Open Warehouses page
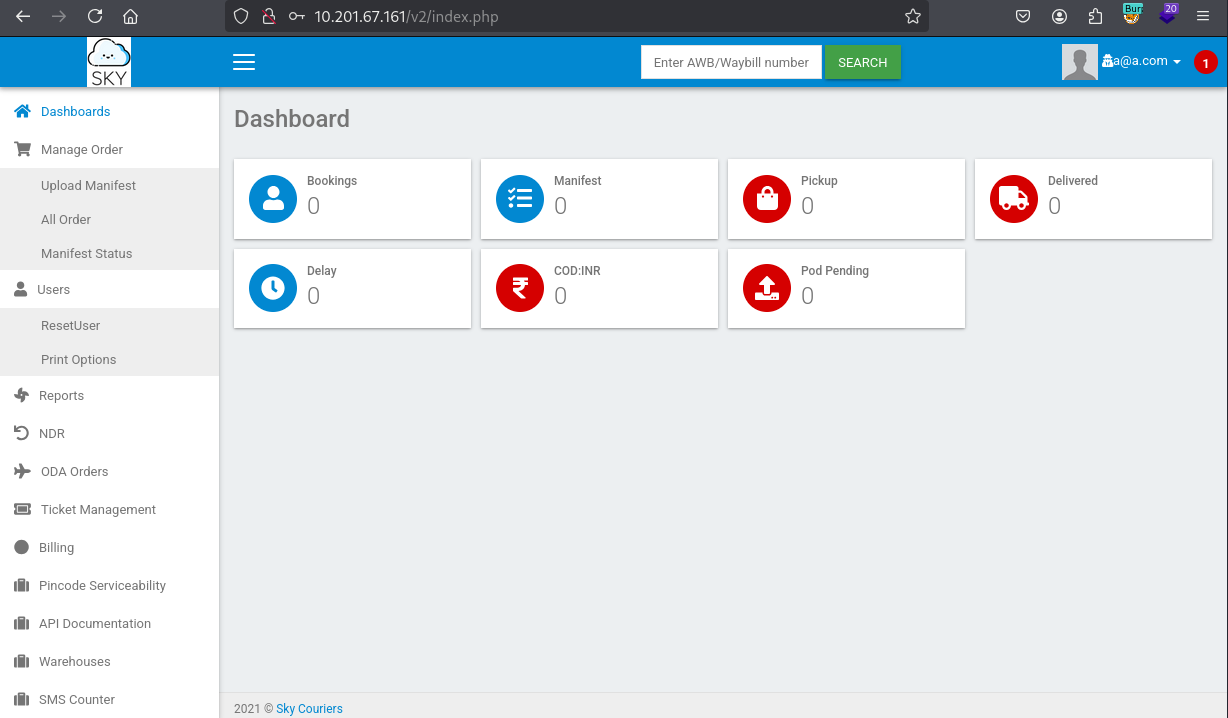The width and height of the screenshot is (1228, 718). pyautogui.click(x=109, y=661)
